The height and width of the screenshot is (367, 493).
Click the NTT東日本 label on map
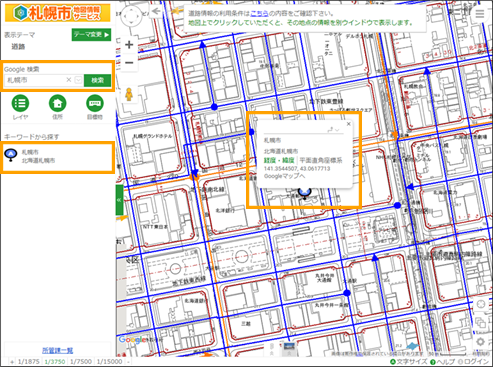coord(154,226)
